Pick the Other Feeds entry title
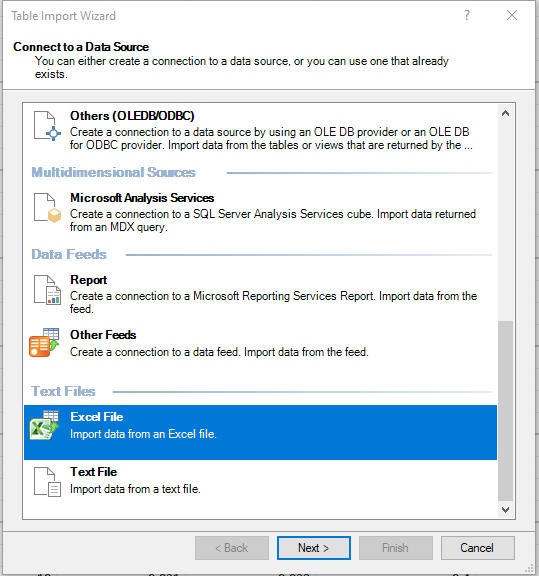This screenshot has width=539, height=576. click(x=103, y=335)
